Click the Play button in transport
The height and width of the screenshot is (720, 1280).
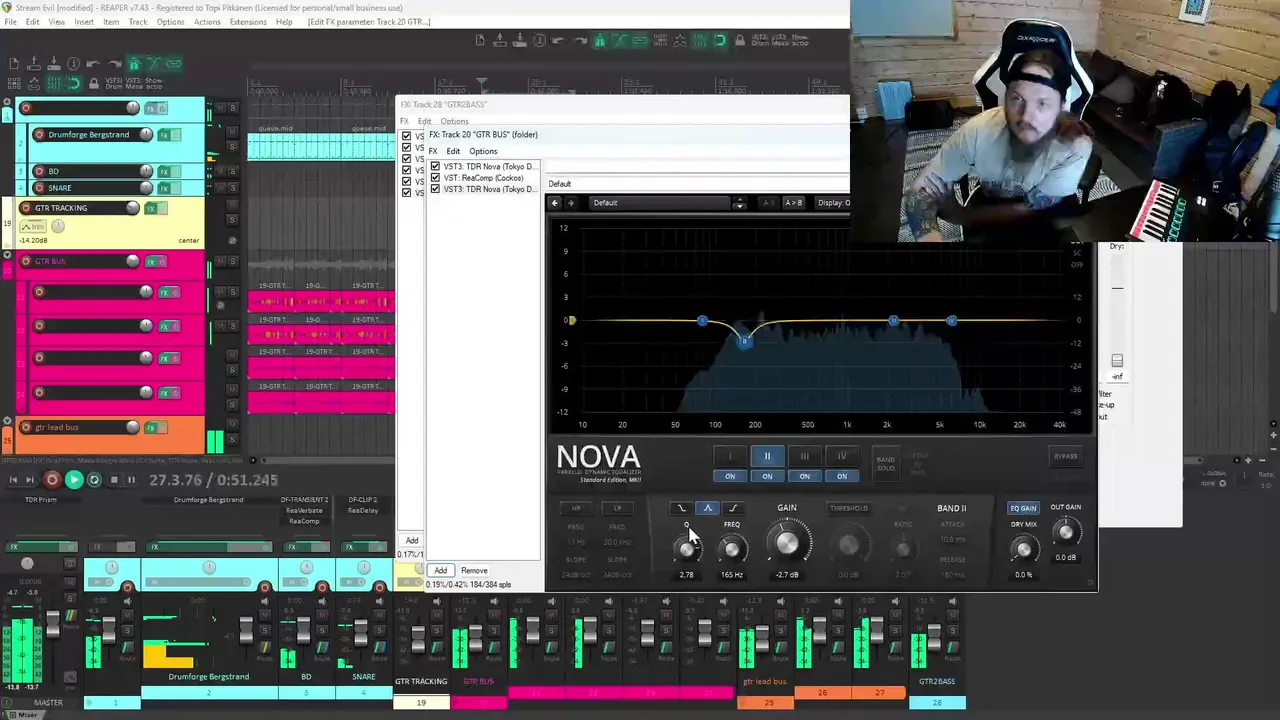coord(73,480)
